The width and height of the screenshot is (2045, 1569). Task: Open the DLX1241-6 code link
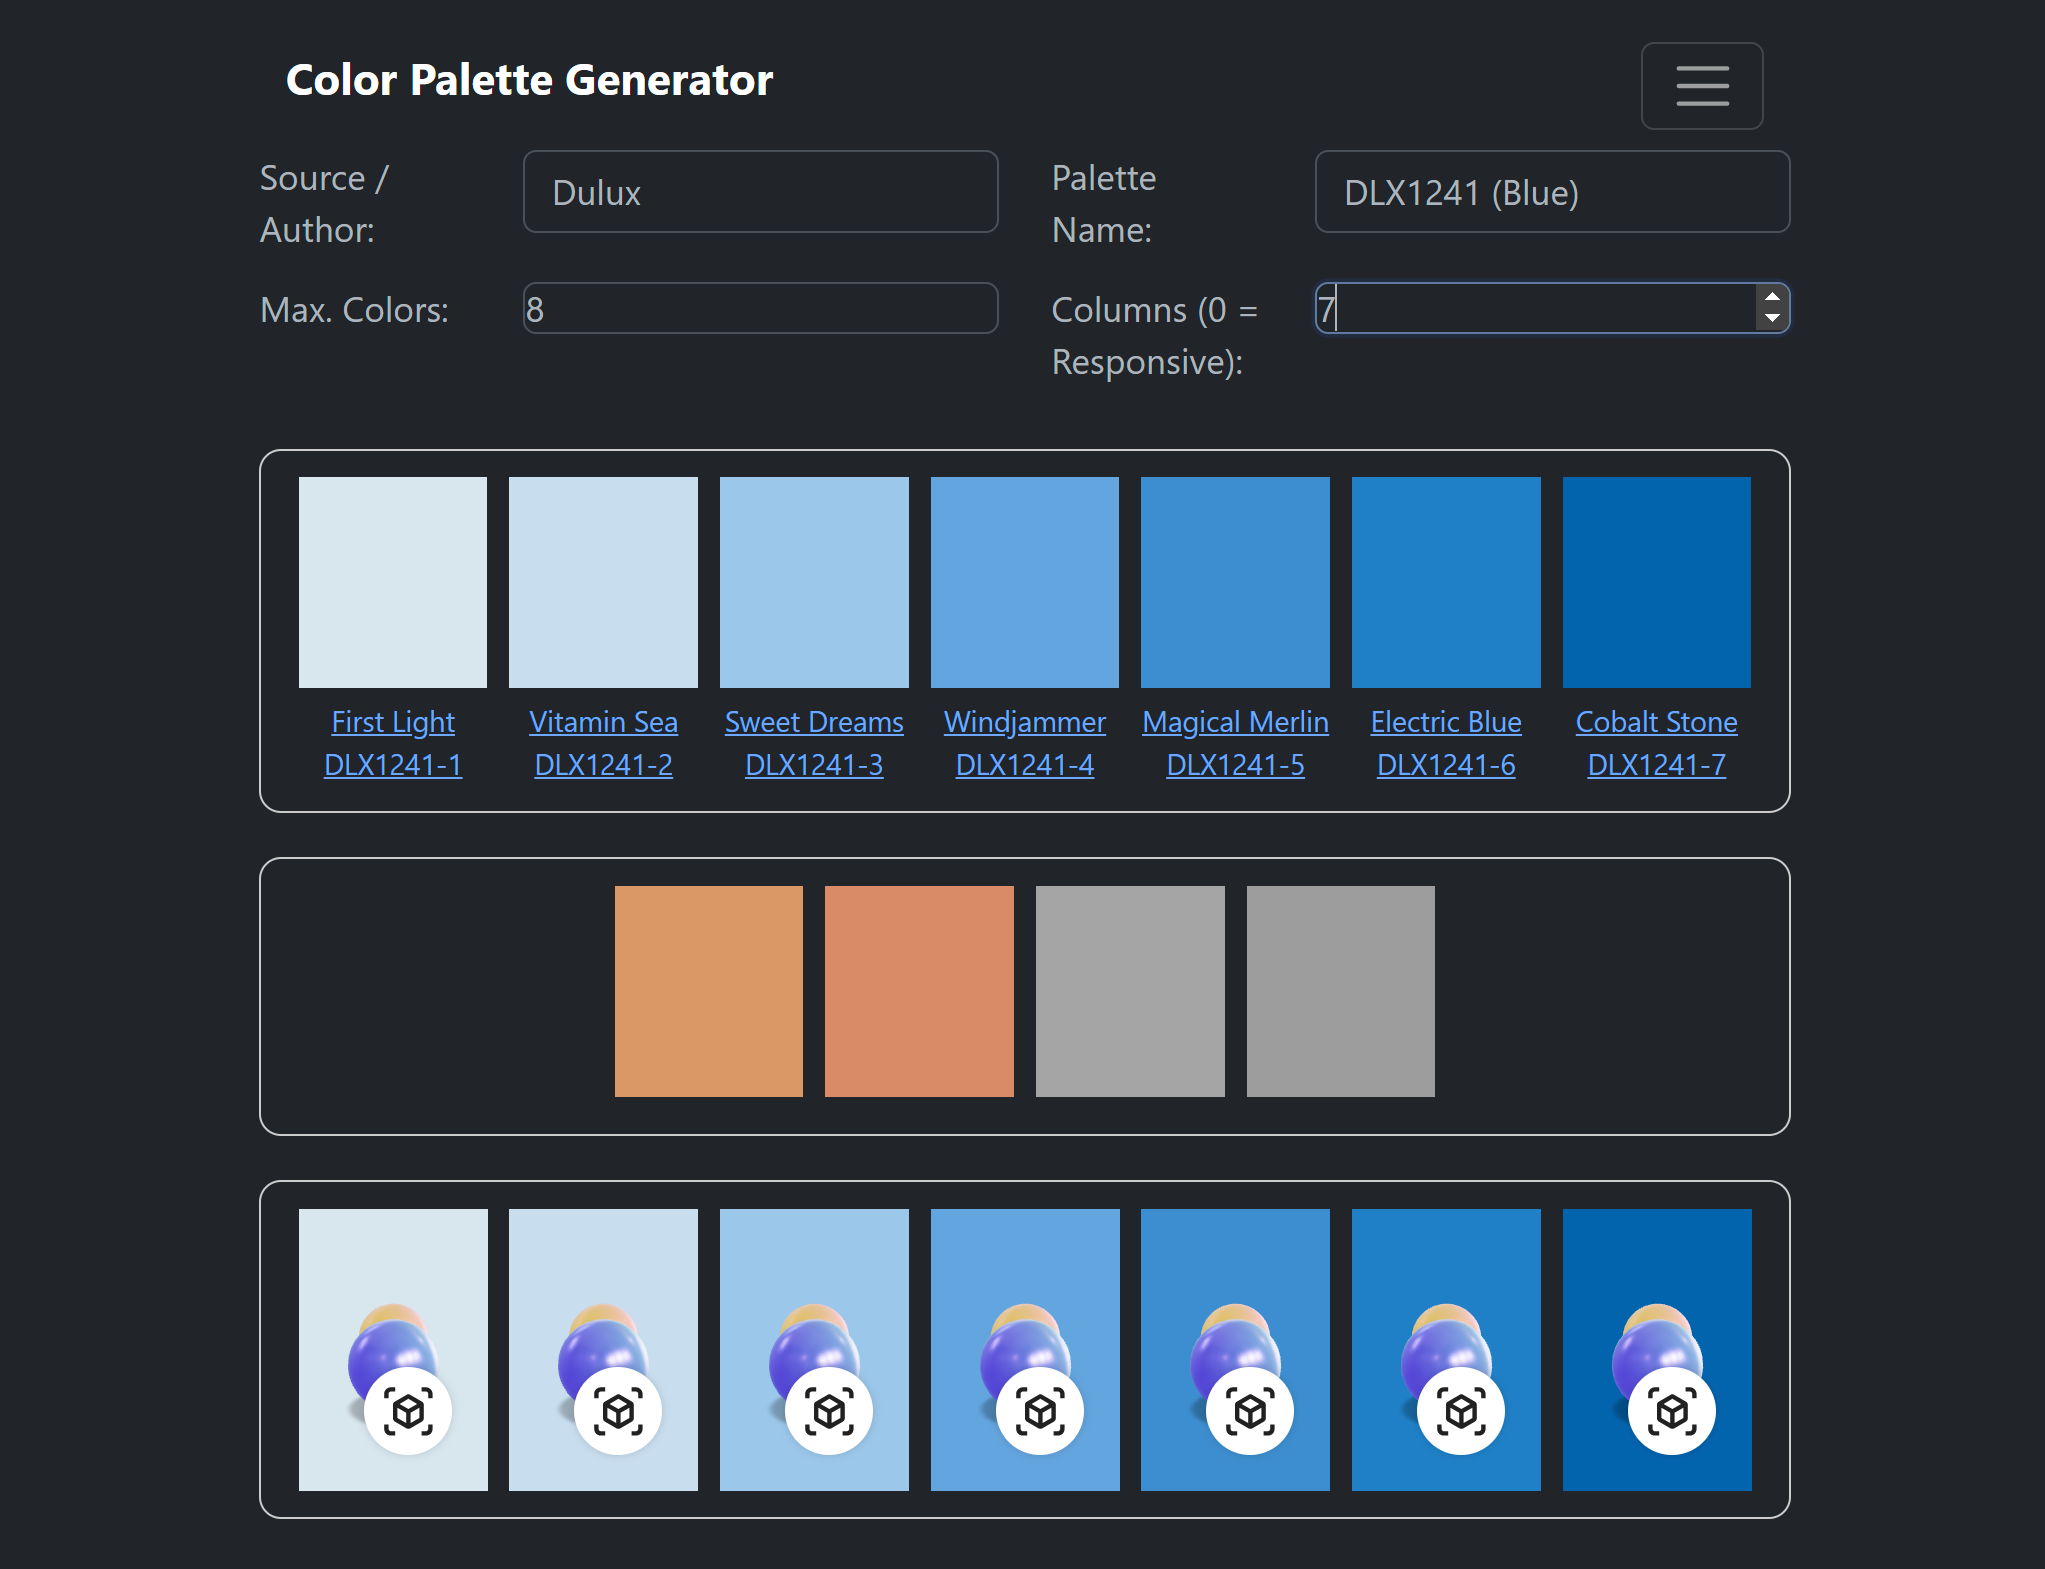pyautogui.click(x=1446, y=765)
